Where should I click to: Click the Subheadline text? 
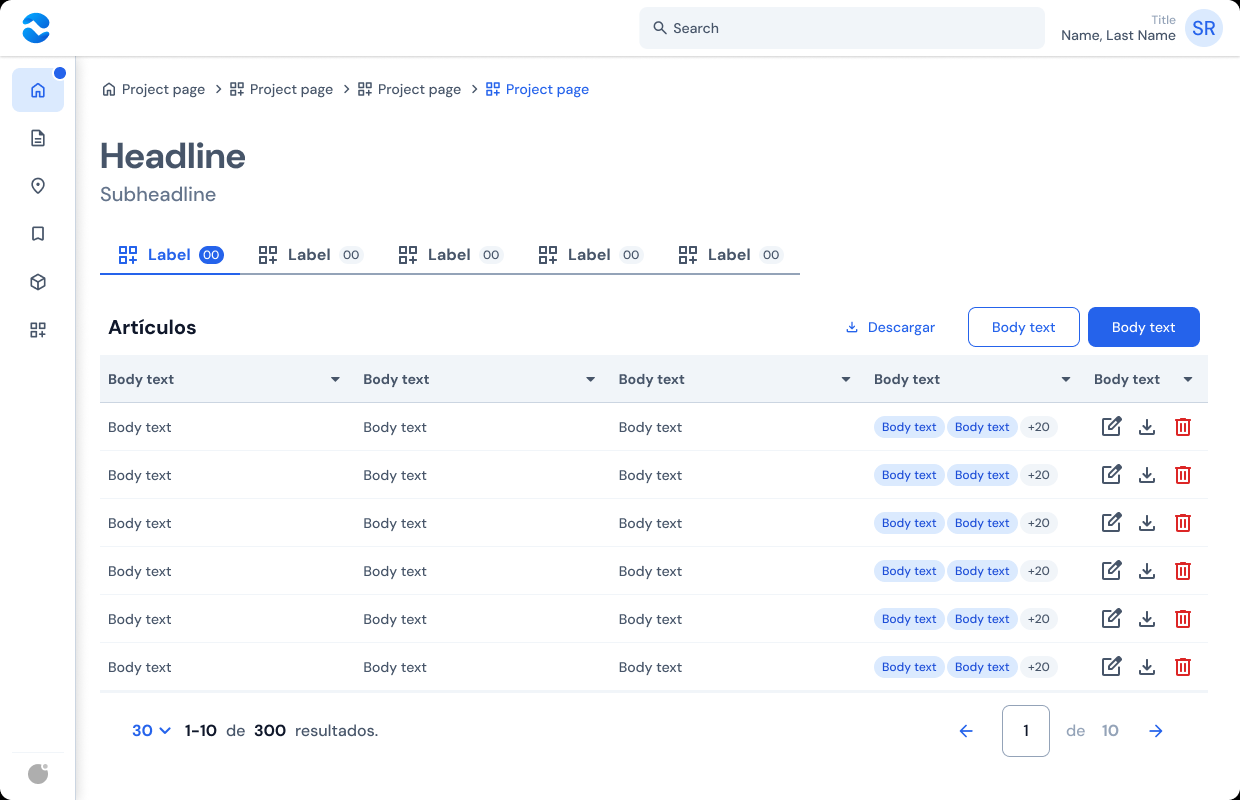158,194
